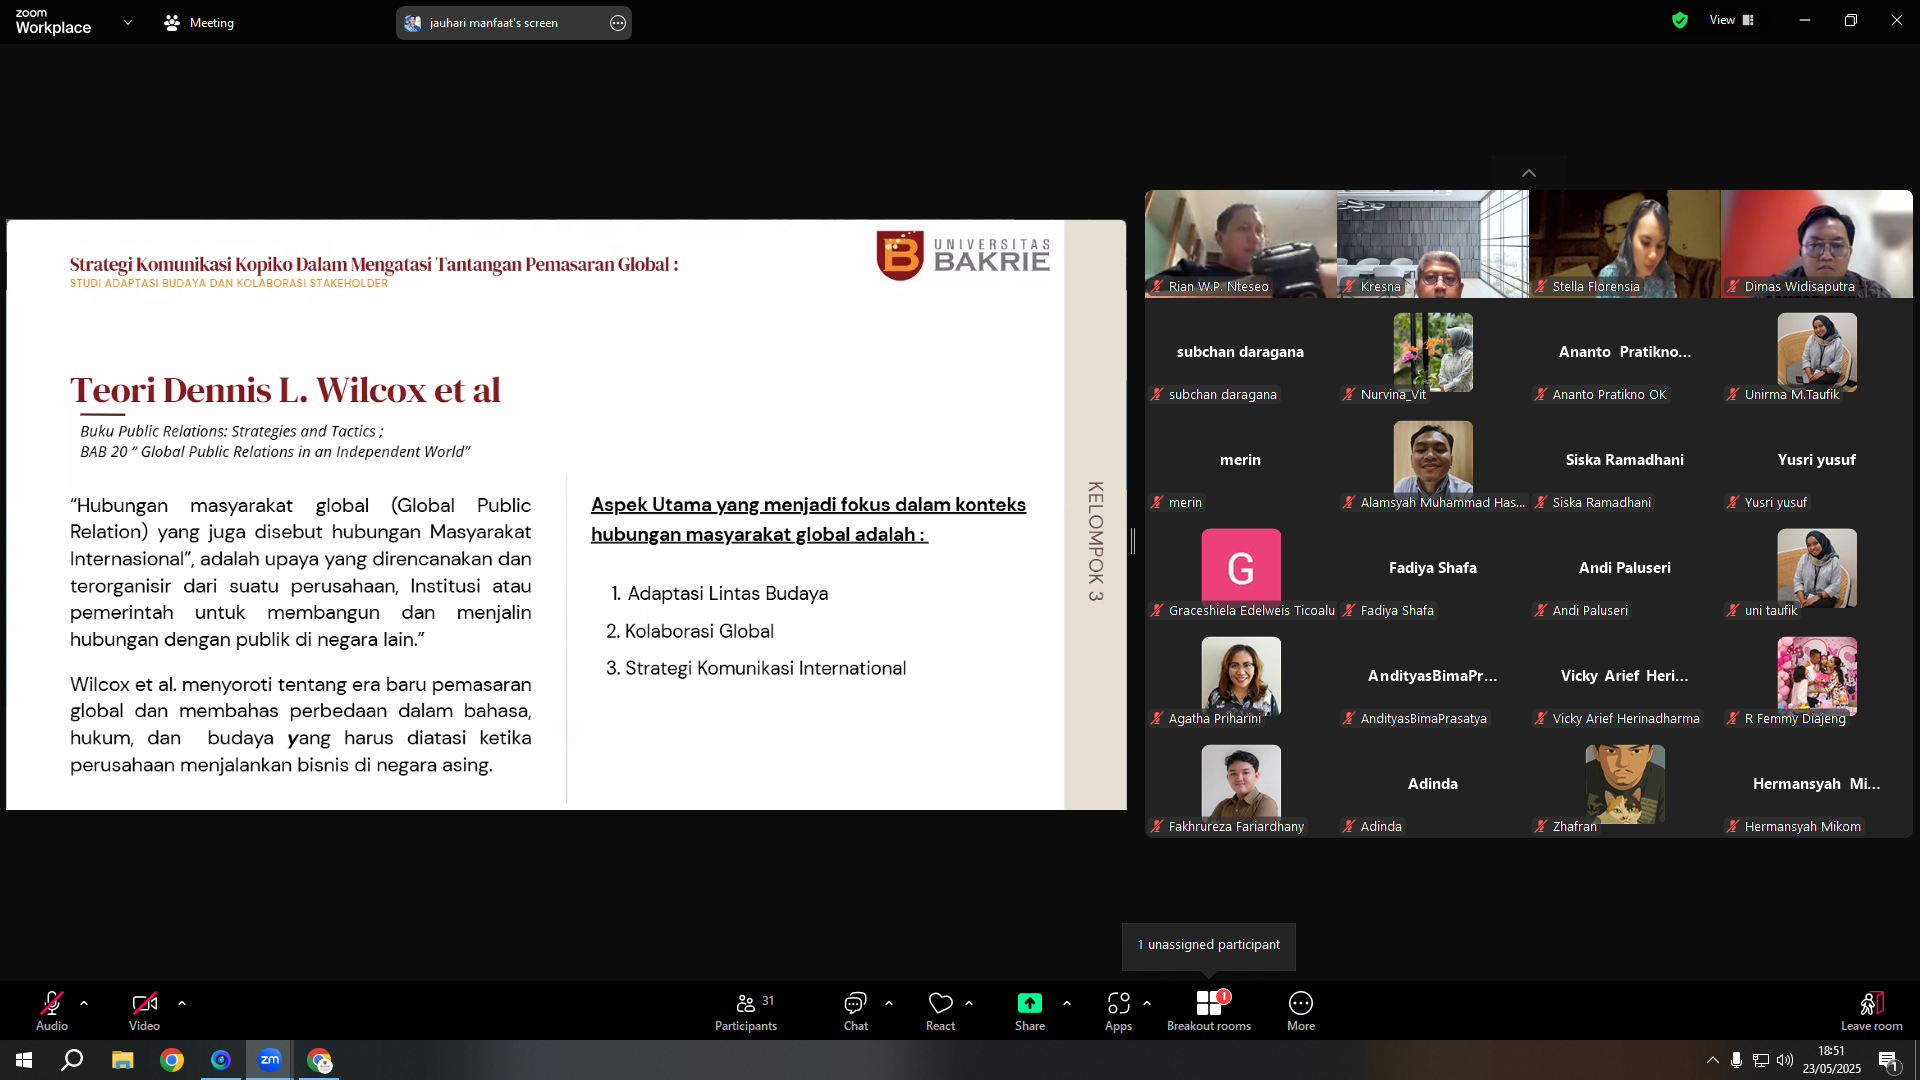Collapse the gallery with the top chevron

1529,173
